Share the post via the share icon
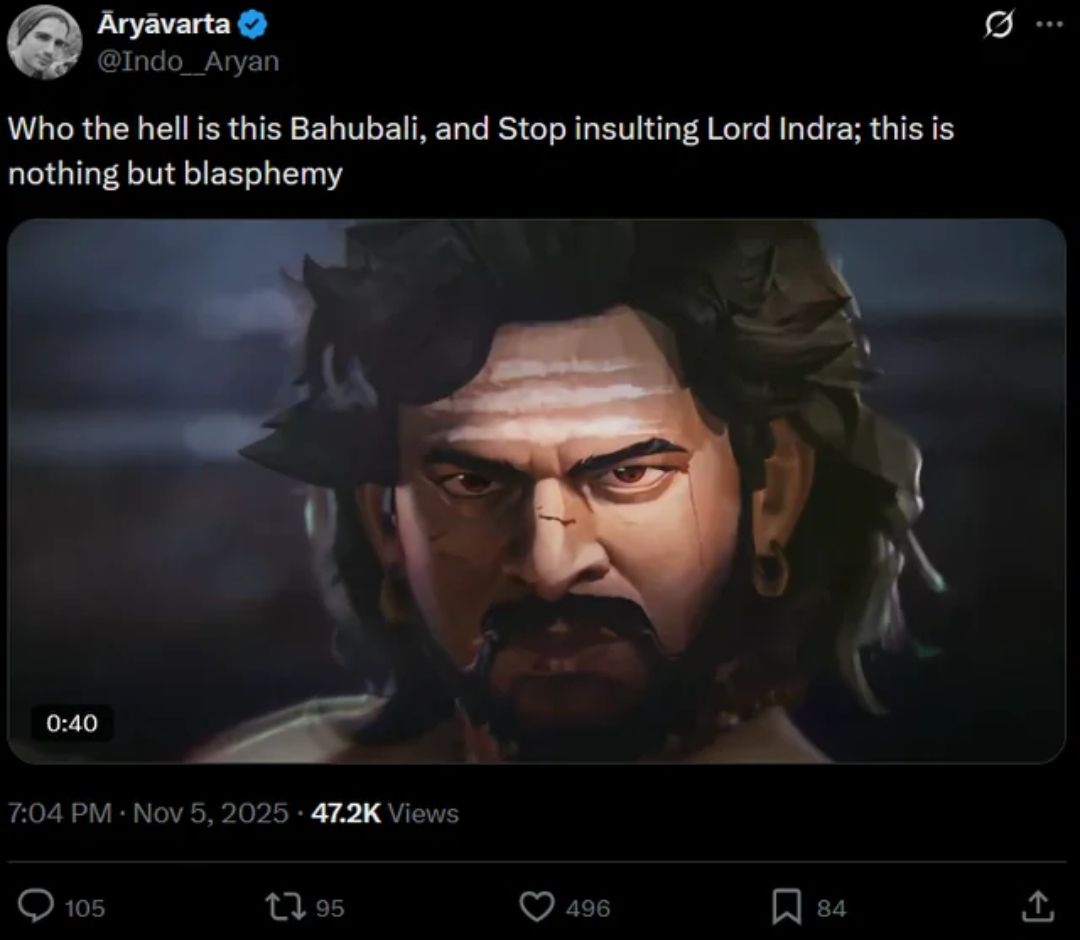Image resolution: width=1080 pixels, height=940 pixels. pyautogui.click(x=1036, y=906)
